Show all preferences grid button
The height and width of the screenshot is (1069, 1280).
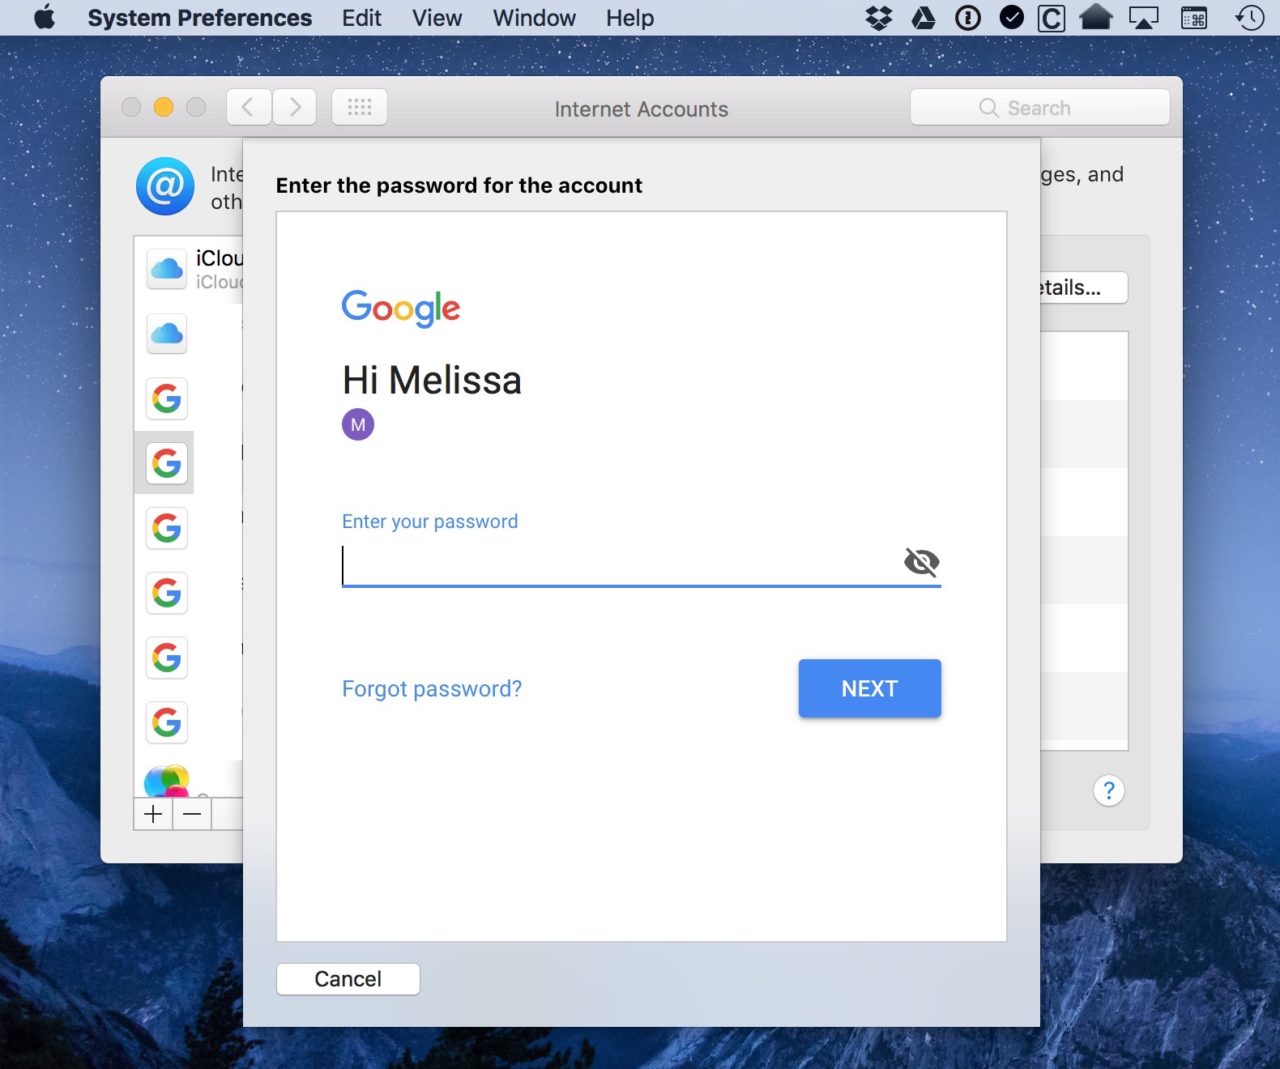point(360,107)
